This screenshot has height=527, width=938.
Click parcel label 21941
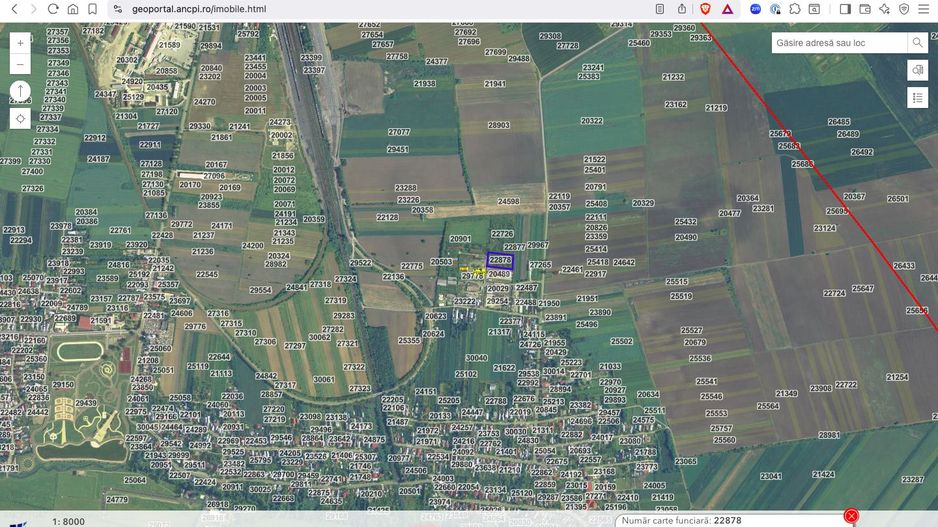494,84
